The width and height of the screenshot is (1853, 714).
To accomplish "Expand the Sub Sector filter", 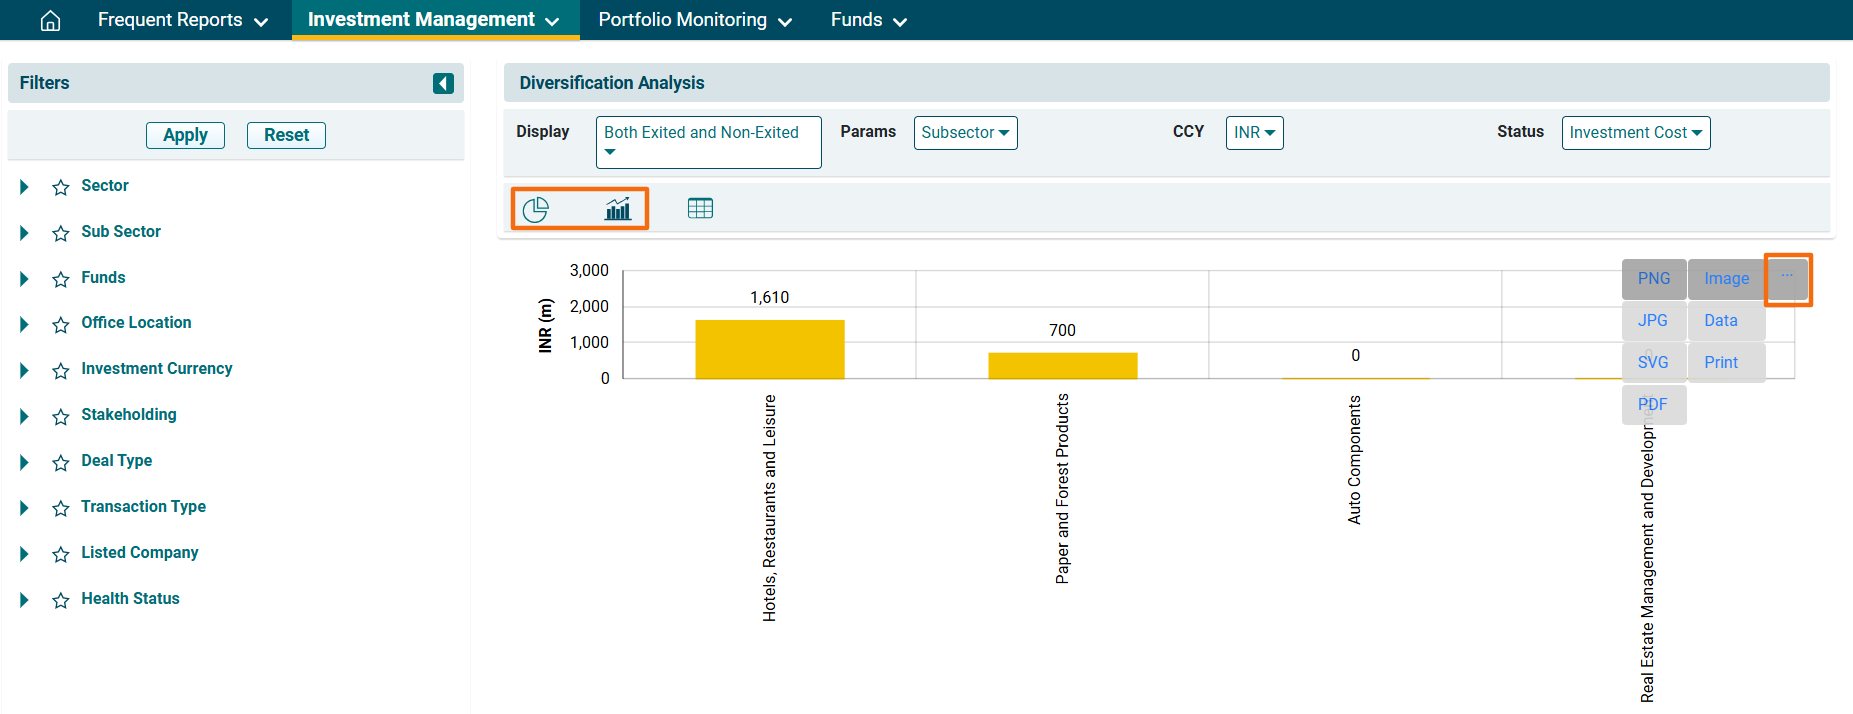I will [x=25, y=233].
